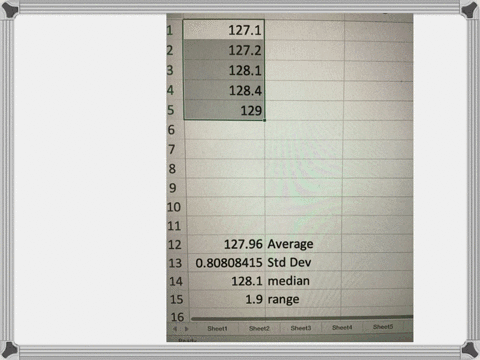Screen dimensions: 480x360
Task: Click row header 16
Action: tap(178, 317)
